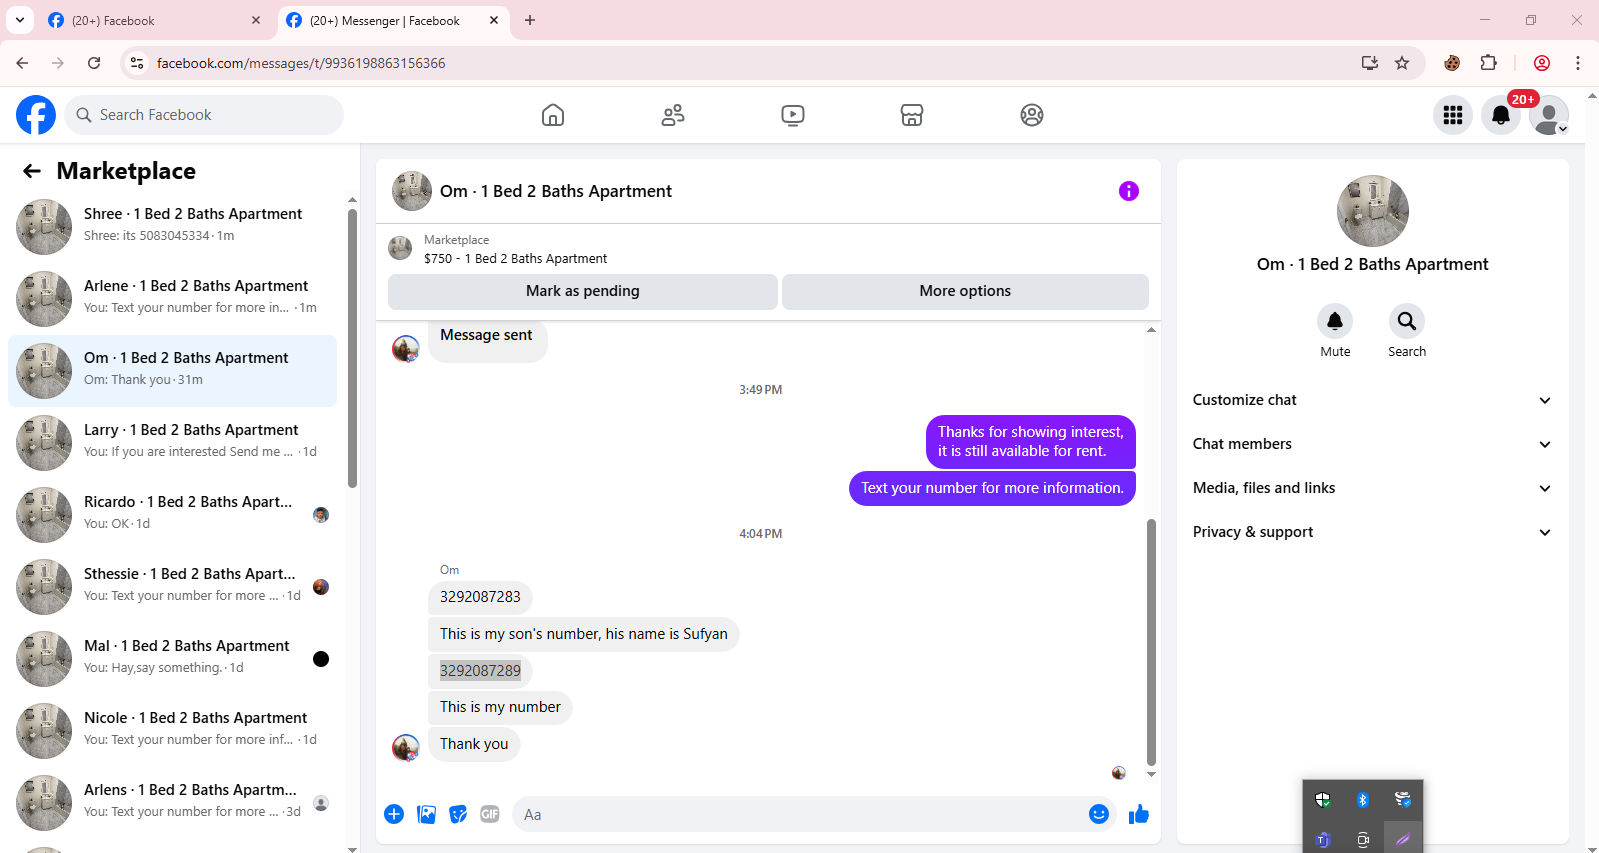Go to the Home feed icon

tap(553, 115)
